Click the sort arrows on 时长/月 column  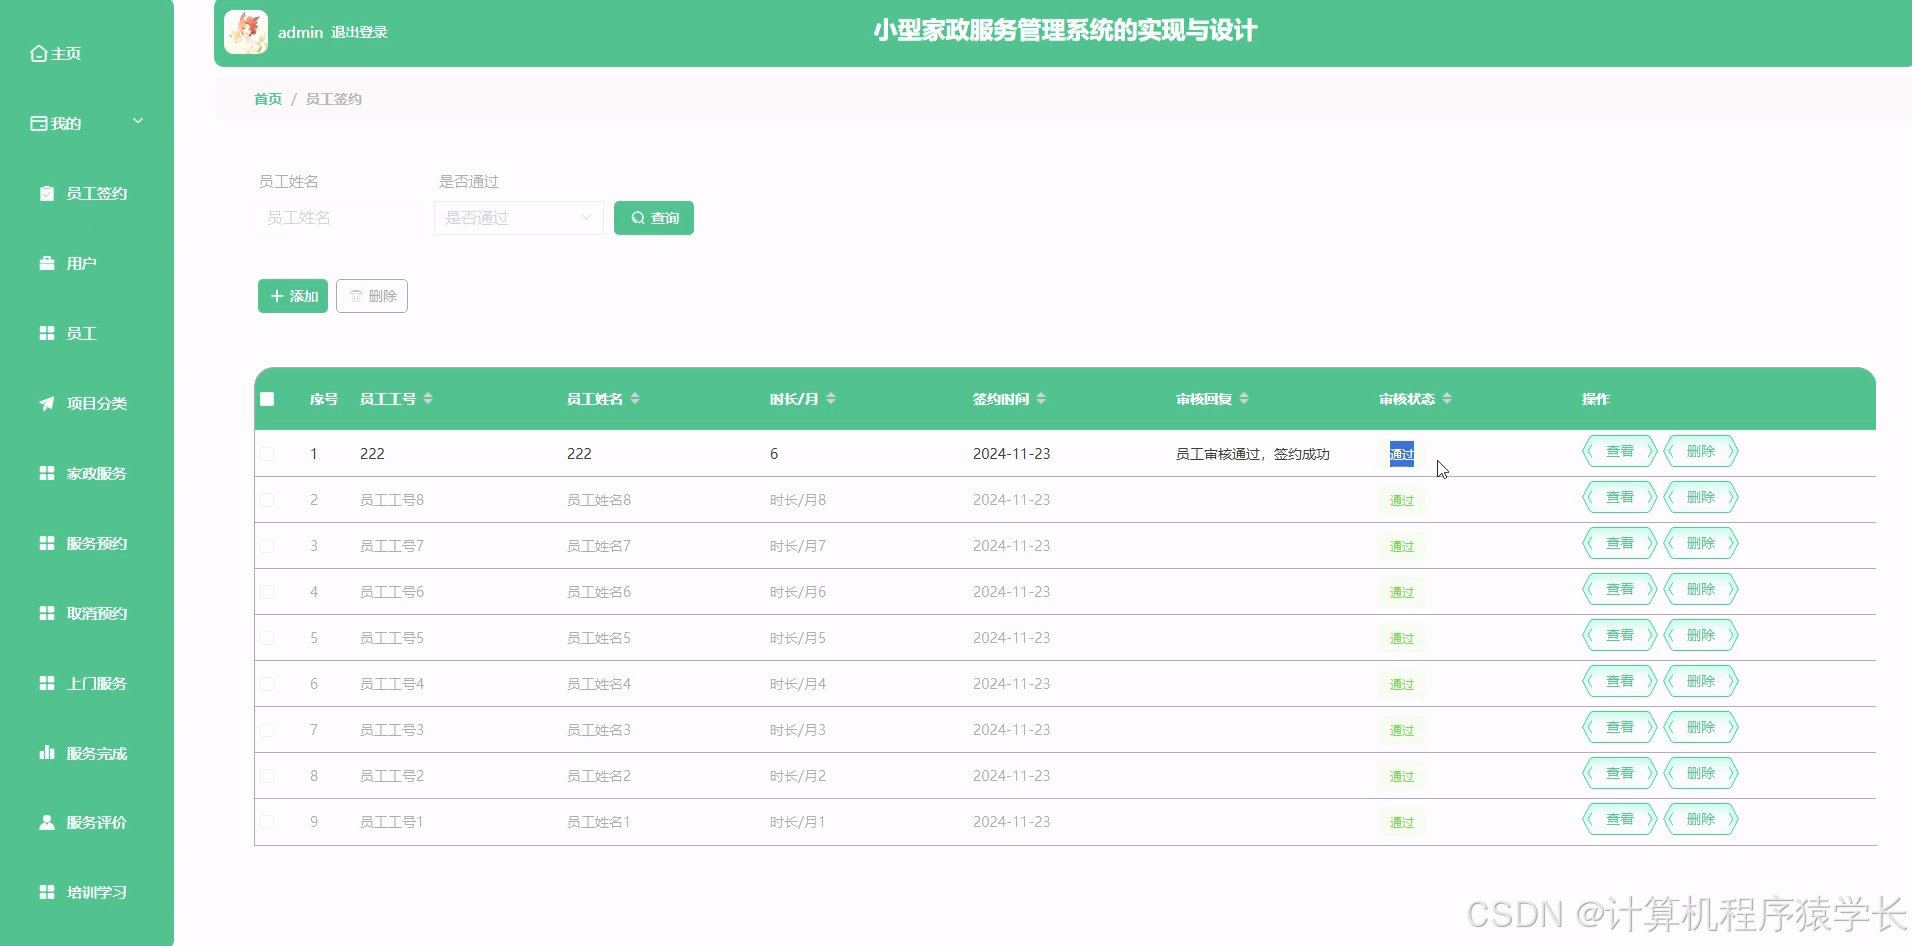click(x=831, y=398)
